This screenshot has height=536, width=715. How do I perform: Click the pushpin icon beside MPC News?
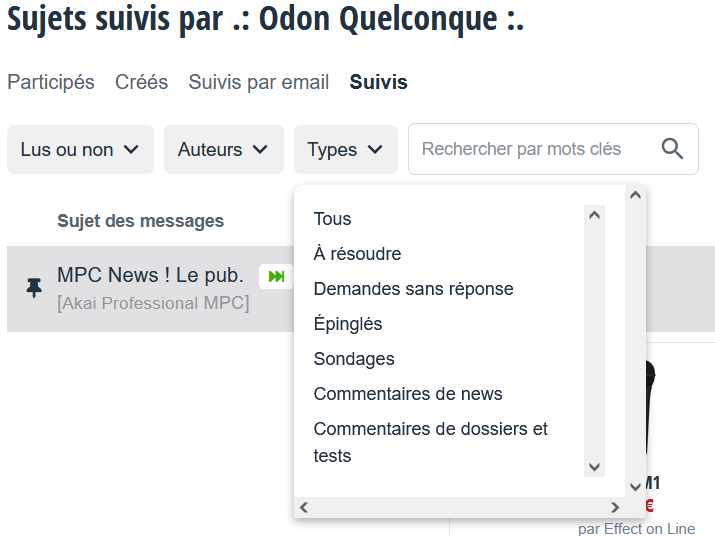point(34,288)
